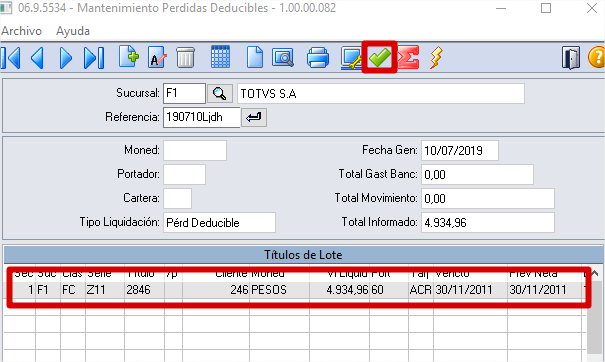Click the Referencia input field
This screenshot has width=605, height=362.
coord(202,117)
